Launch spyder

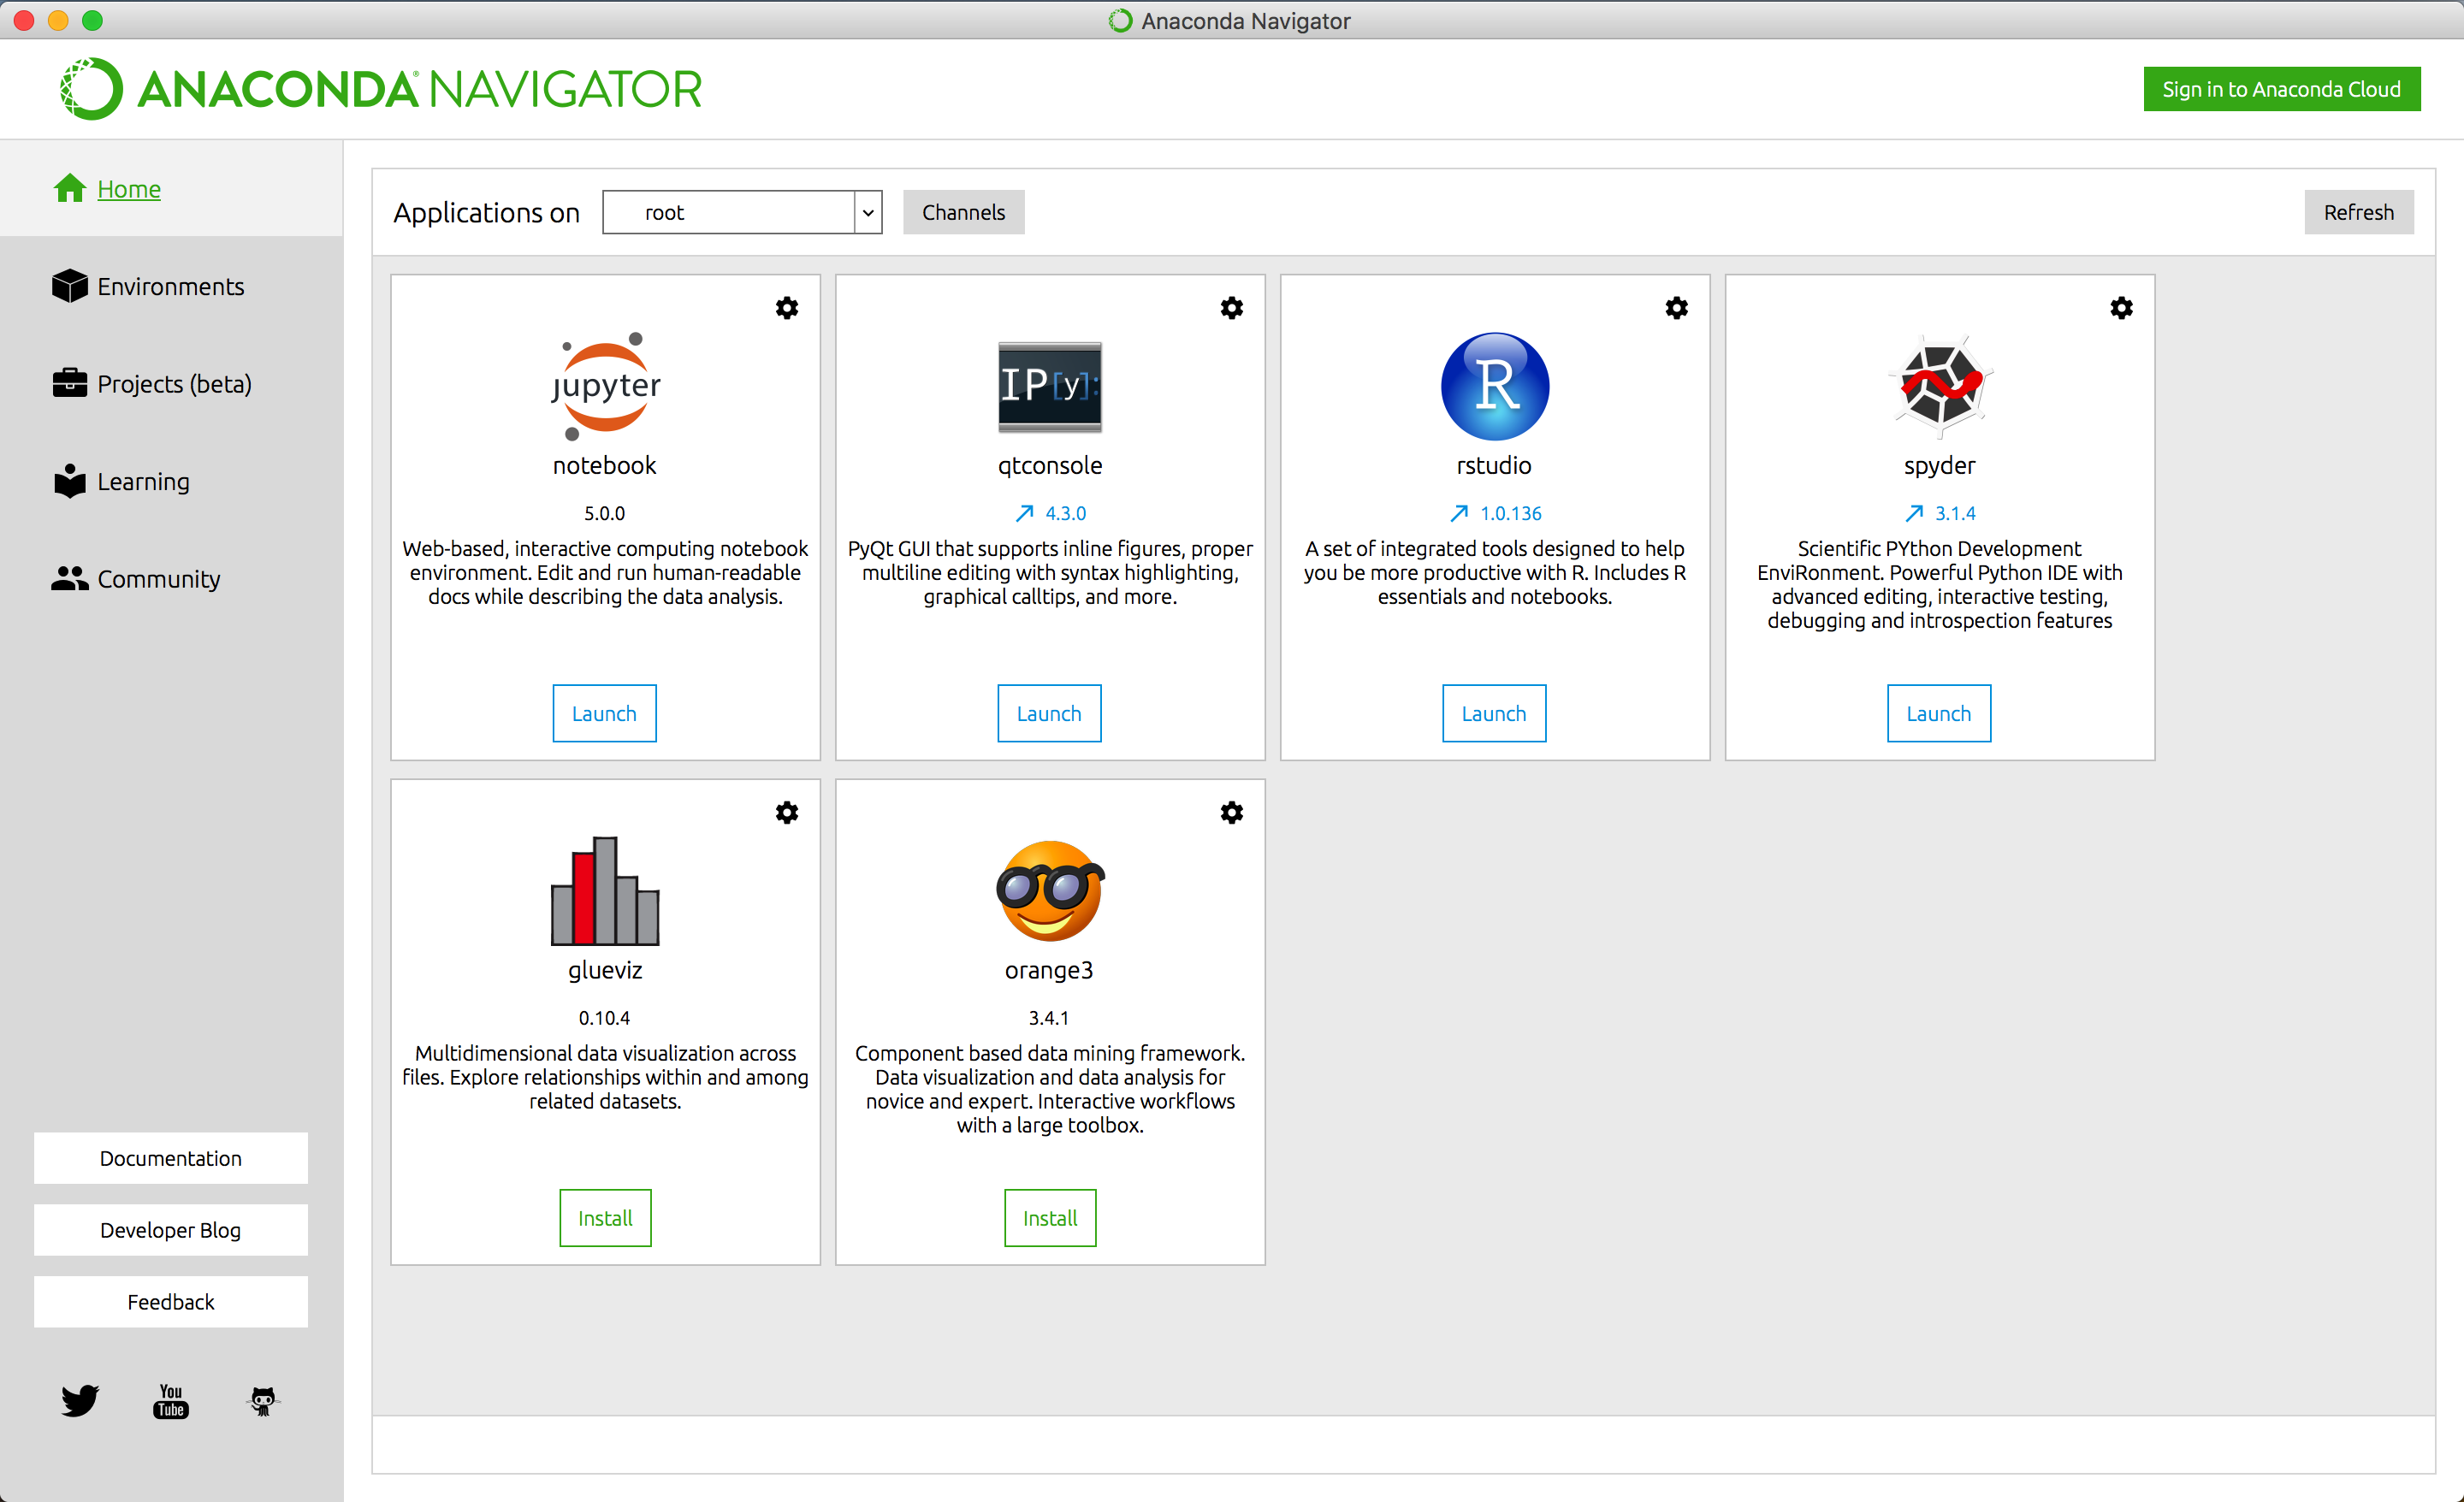(1939, 713)
